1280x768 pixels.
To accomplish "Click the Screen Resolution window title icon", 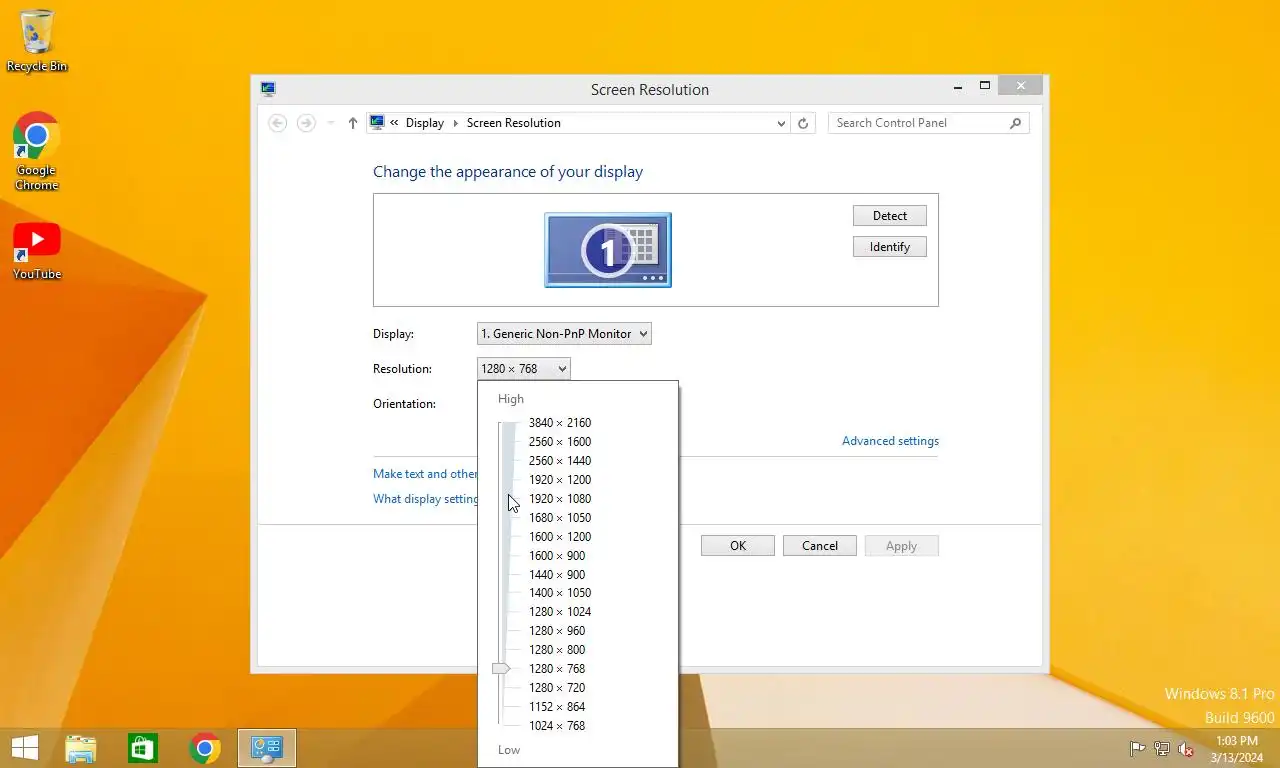I will click(x=268, y=89).
